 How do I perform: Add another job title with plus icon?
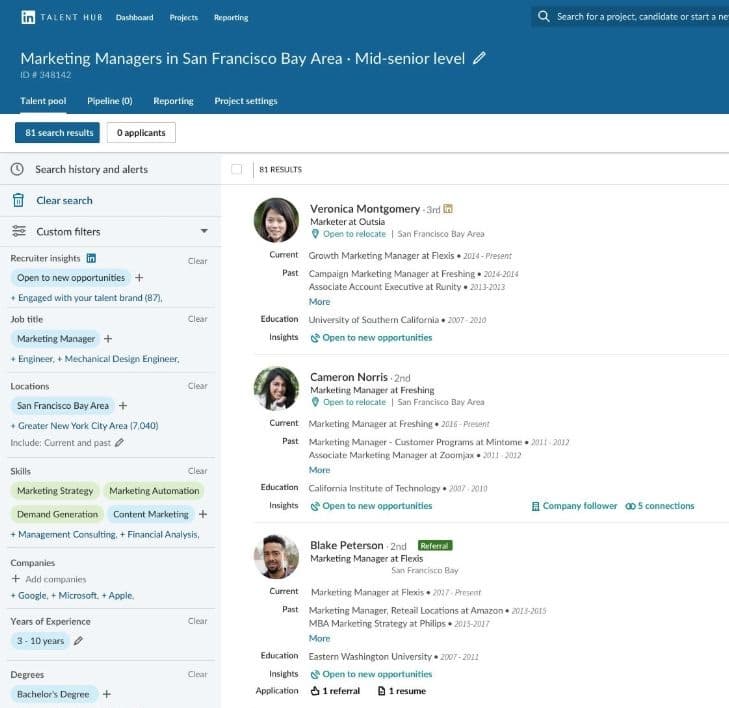coord(108,338)
